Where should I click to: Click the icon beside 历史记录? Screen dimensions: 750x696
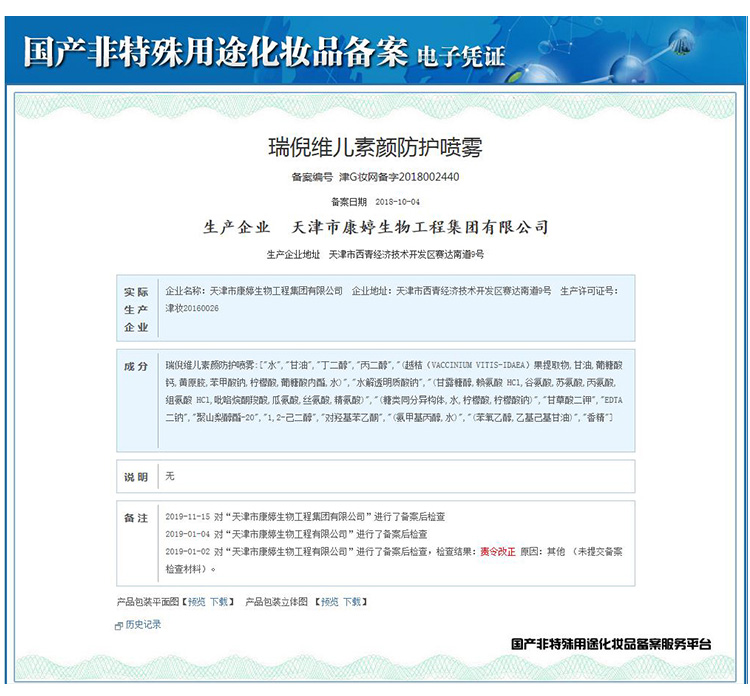click(x=119, y=626)
